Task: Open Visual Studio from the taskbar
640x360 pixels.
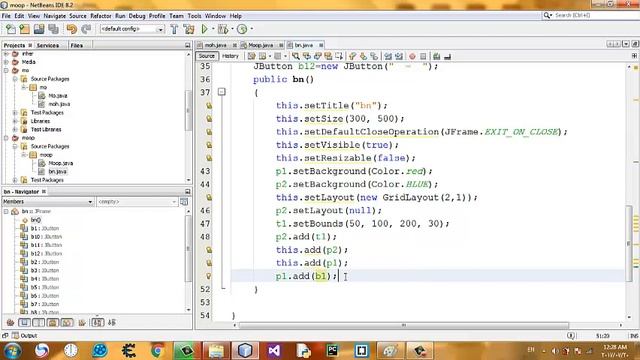Action: coord(274,351)
